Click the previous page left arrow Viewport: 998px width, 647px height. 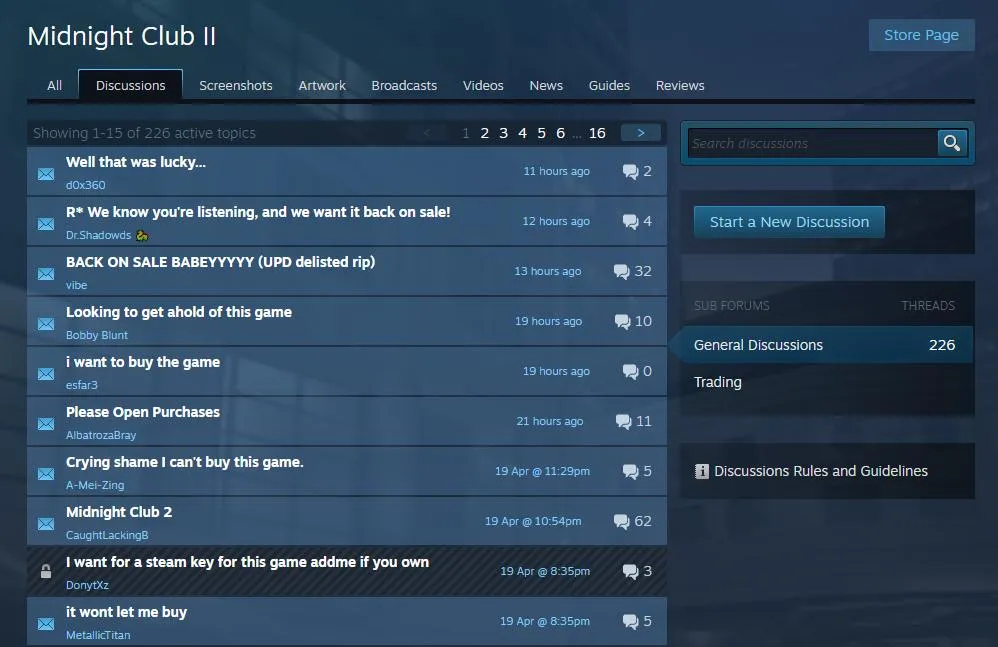(427, 133)
